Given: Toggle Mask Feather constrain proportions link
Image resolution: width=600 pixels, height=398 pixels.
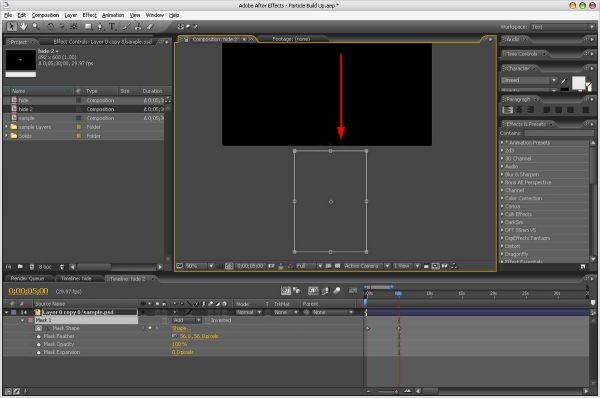Looking at the screenshot, I should point(175,336).
